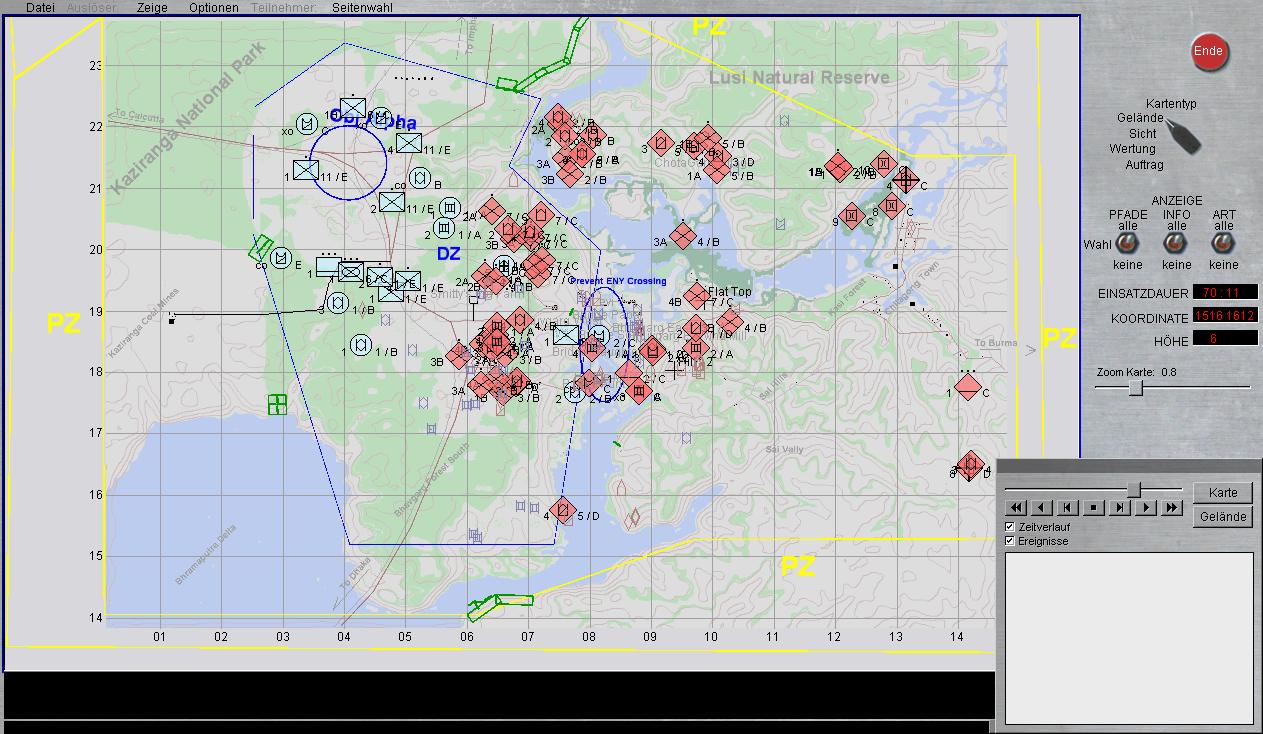Click the Karte button
The width and height of the screenshot is (1263, 734).
click(x=1223, y=492)
